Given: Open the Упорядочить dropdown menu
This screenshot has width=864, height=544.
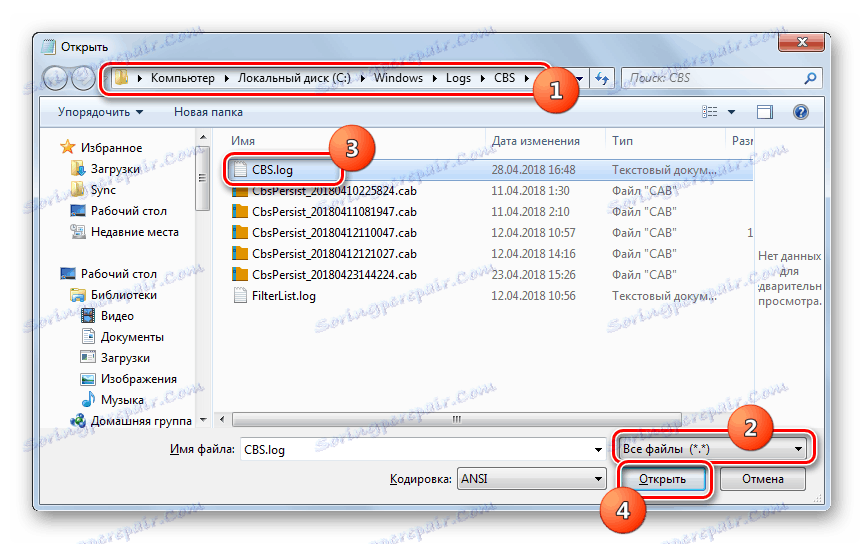Looking at the screenshot, I should pos(100,112).
